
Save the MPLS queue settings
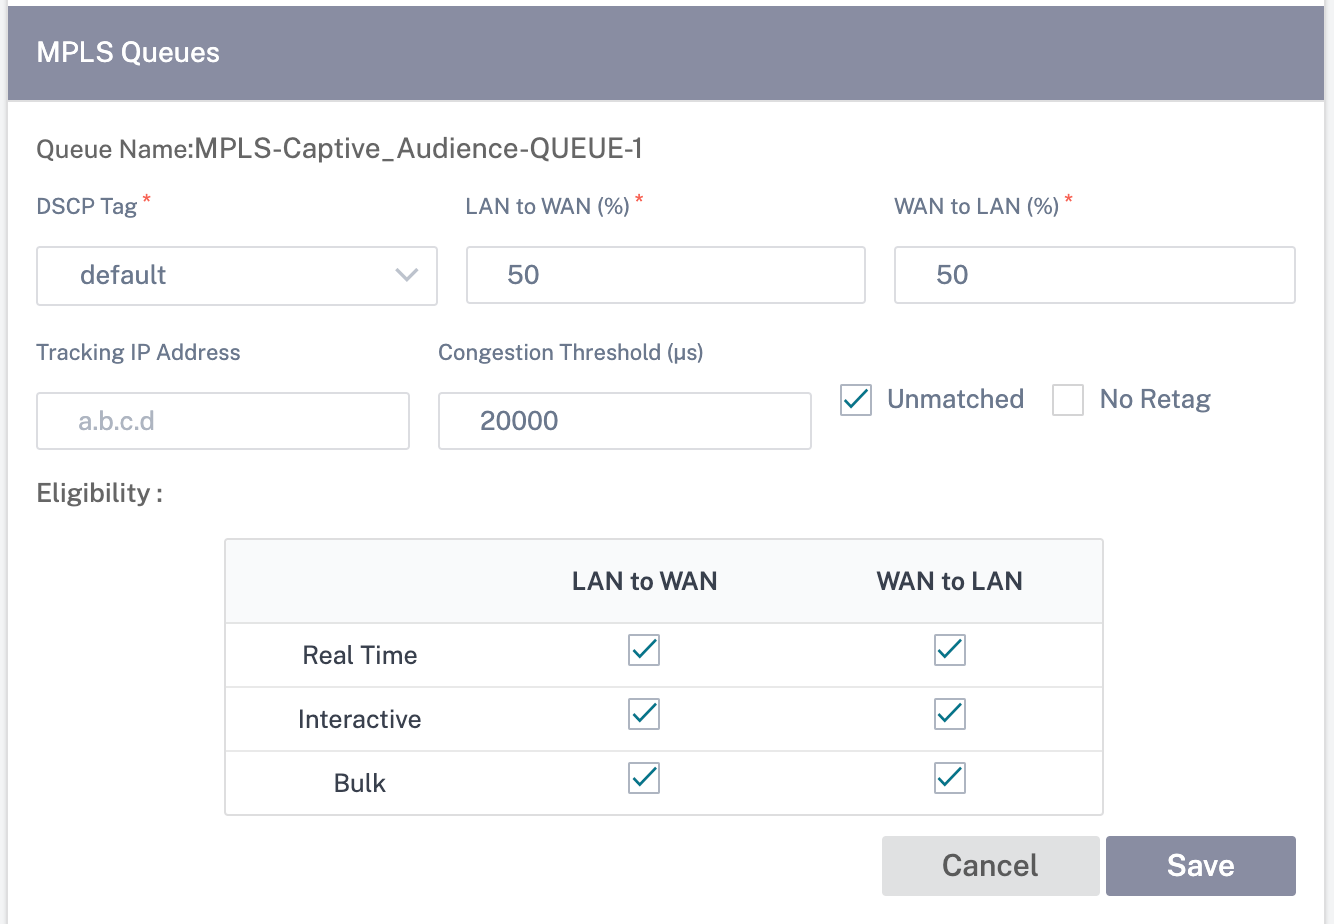pyautogui.click(x=1201, y=866)
